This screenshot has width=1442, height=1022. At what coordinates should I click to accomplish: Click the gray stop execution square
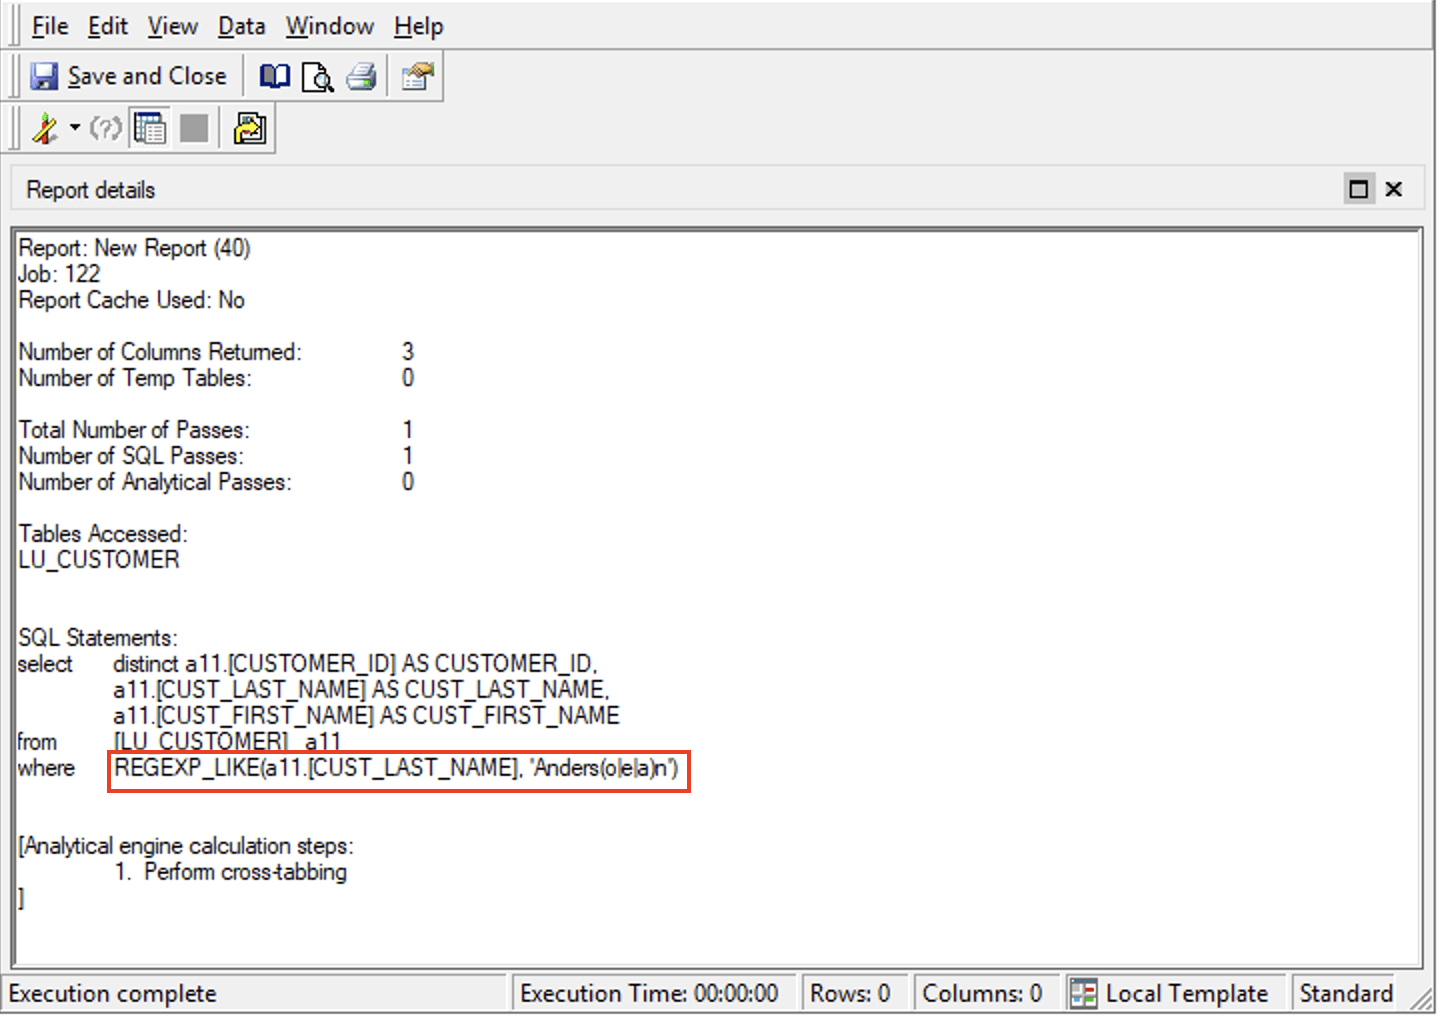coord(194,129)
